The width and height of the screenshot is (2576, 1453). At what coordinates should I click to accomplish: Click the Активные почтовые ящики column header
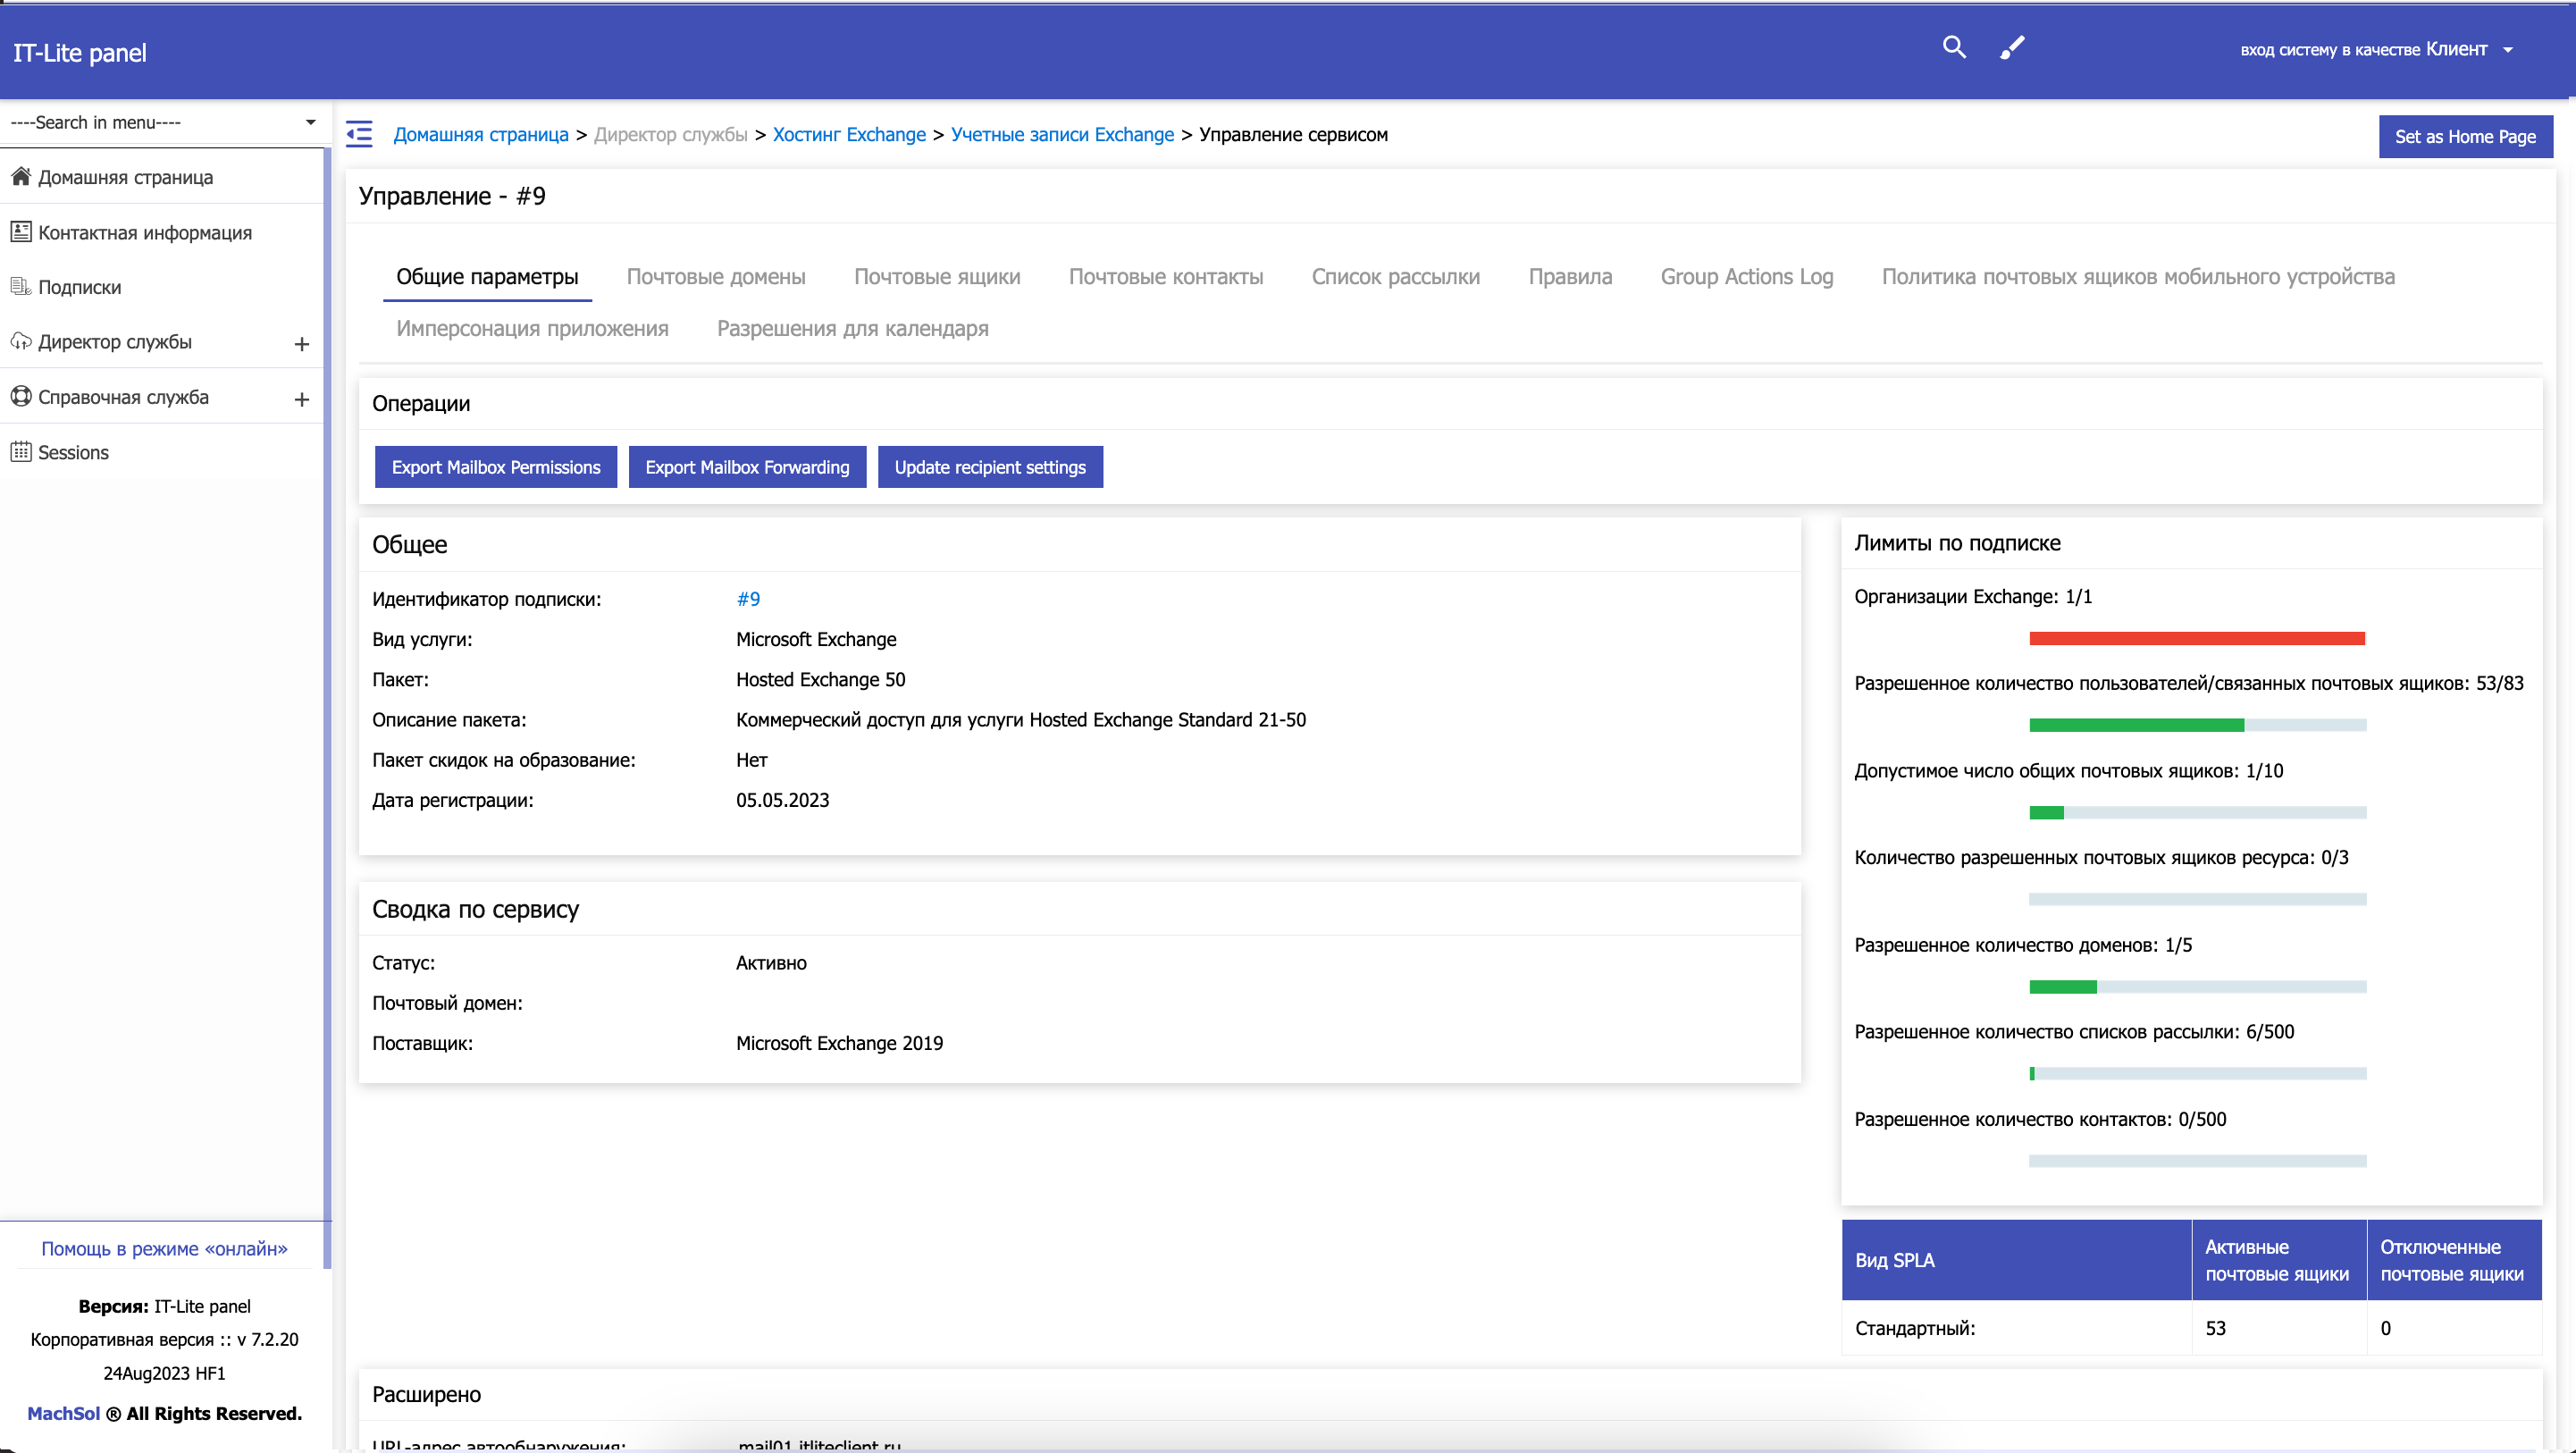tap(2278, 1260)
